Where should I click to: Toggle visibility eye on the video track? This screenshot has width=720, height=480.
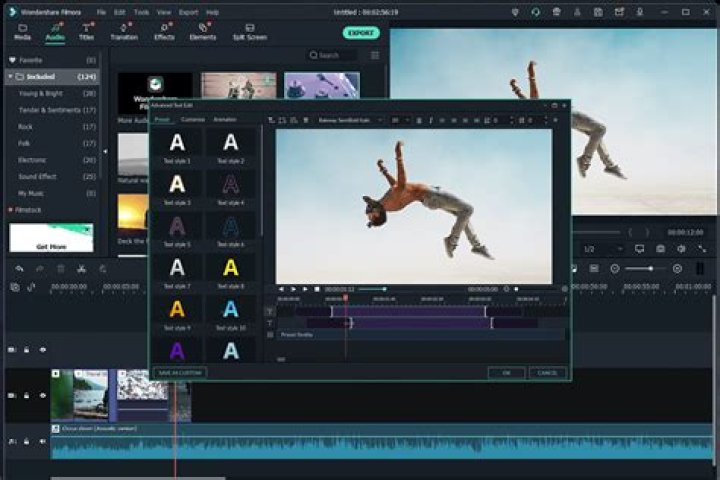43,395
